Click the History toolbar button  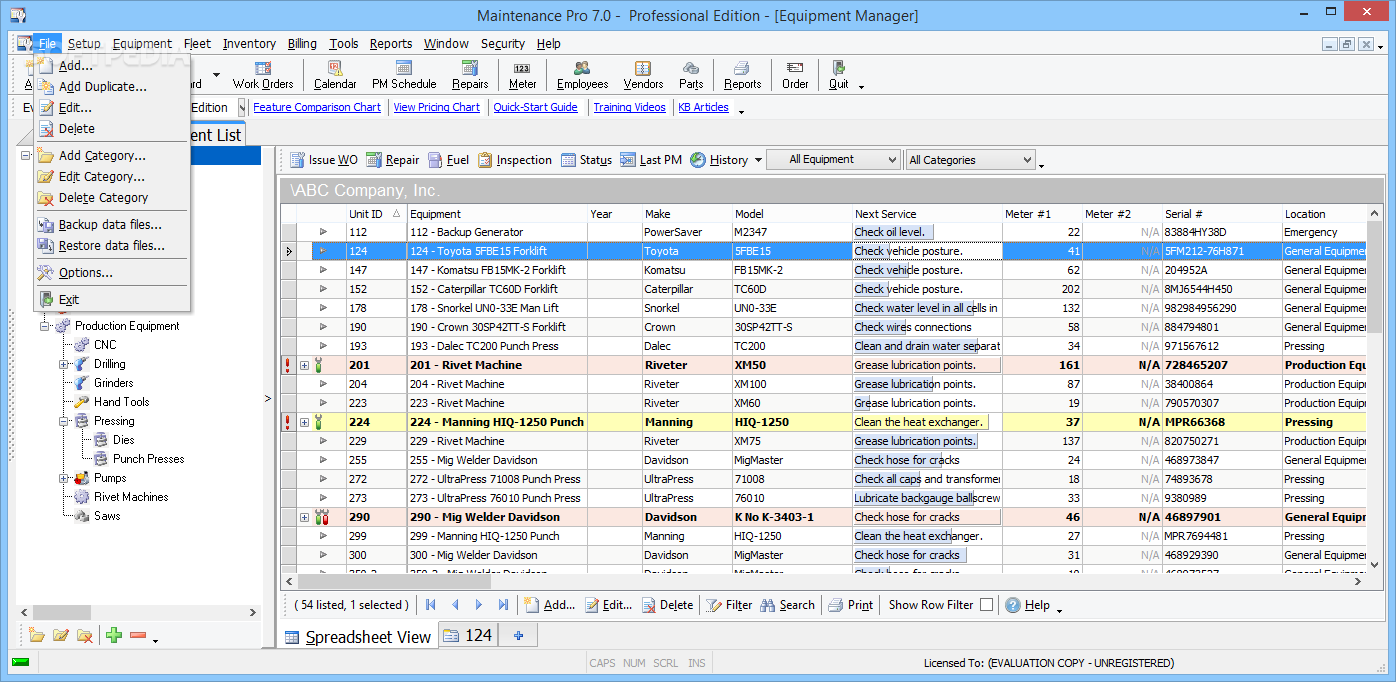719,160
